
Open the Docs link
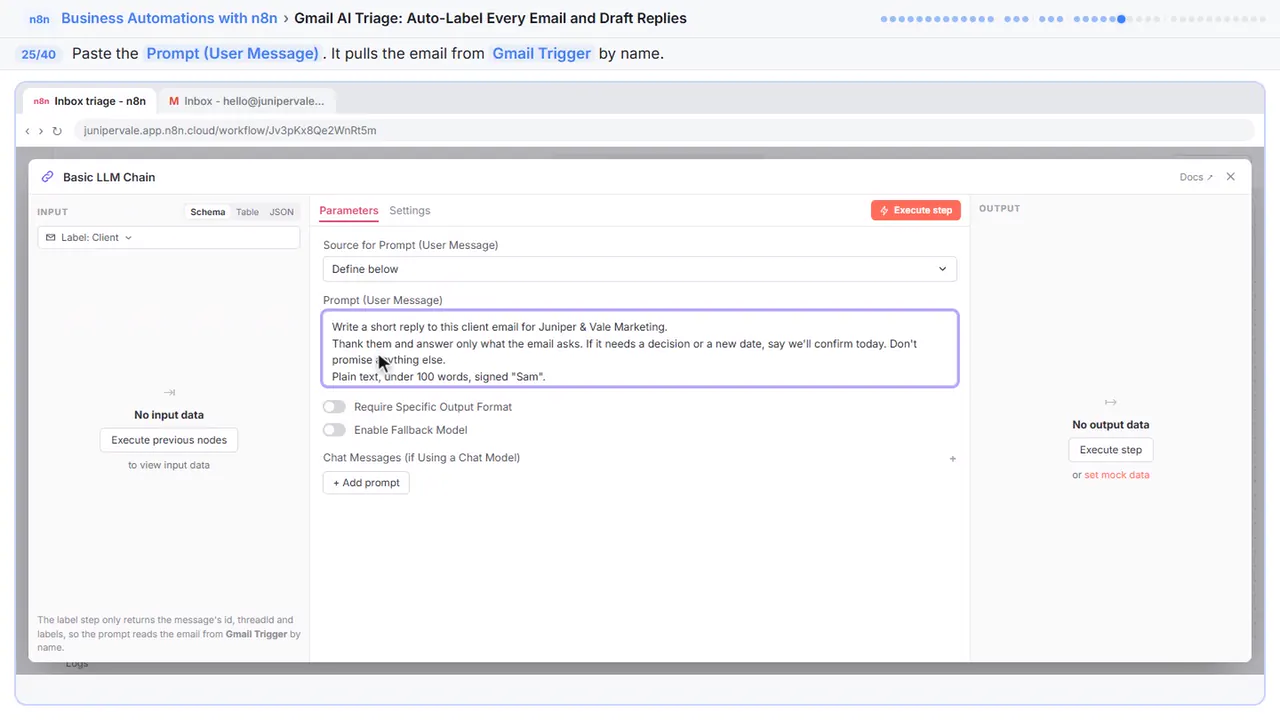coord(1196,177)
